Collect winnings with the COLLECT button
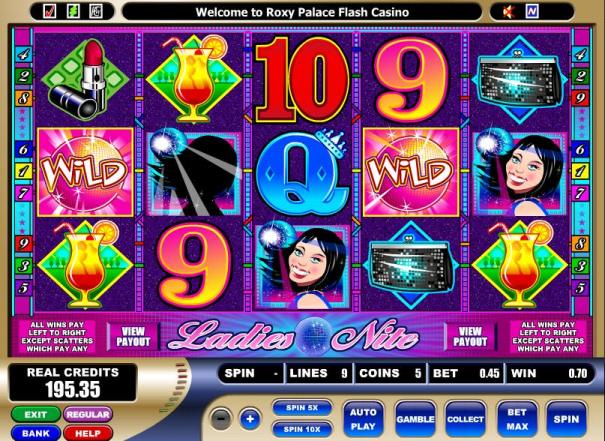This screenshot has height=441, width=605. pyautogui.click(x=465, y=419)
